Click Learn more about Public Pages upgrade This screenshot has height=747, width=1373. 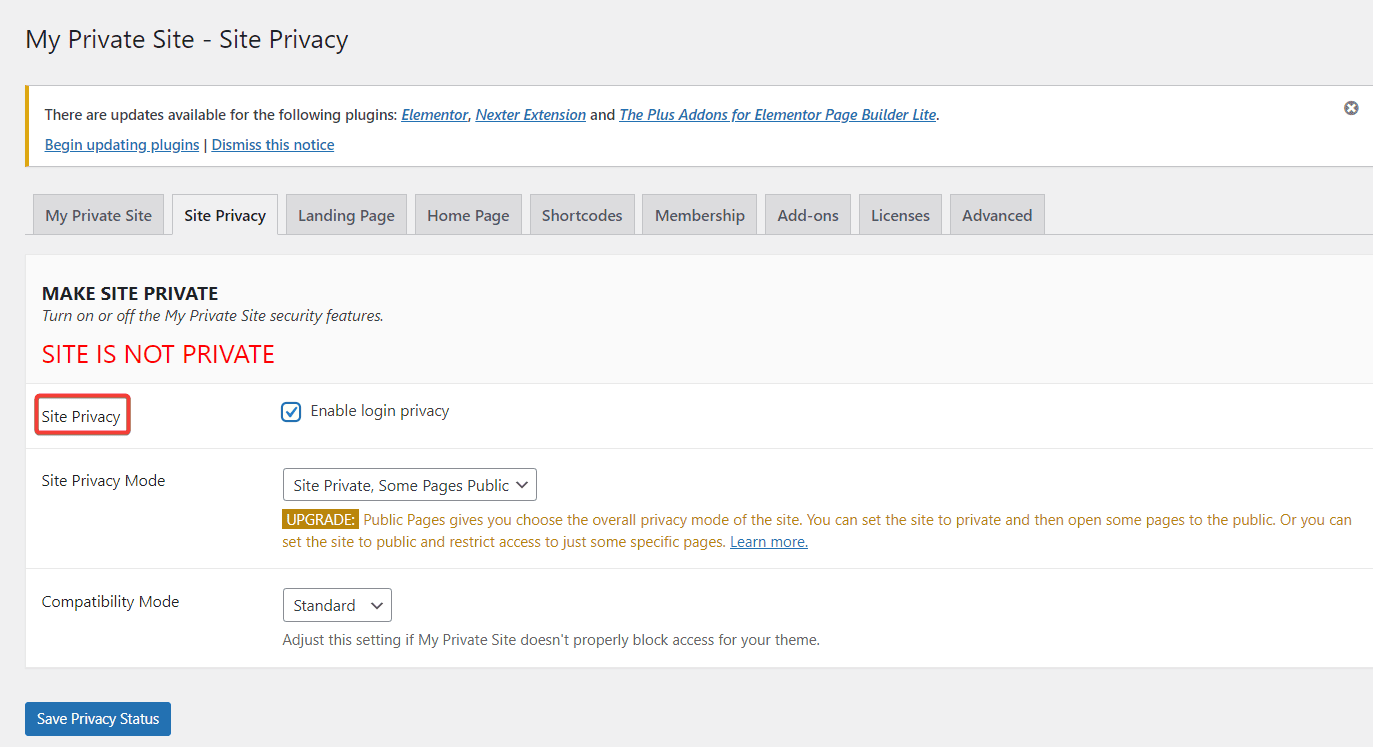click(x=768, y=541)
